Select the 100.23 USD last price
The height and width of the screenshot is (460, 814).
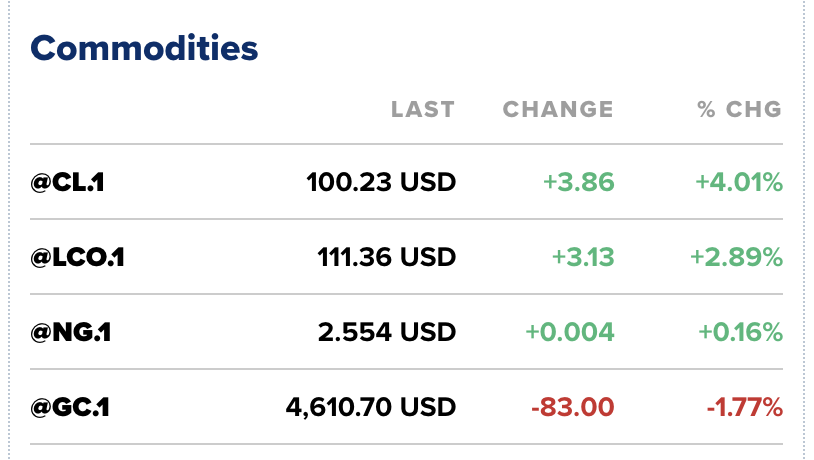pyautogui.click(x=381, y=182)
